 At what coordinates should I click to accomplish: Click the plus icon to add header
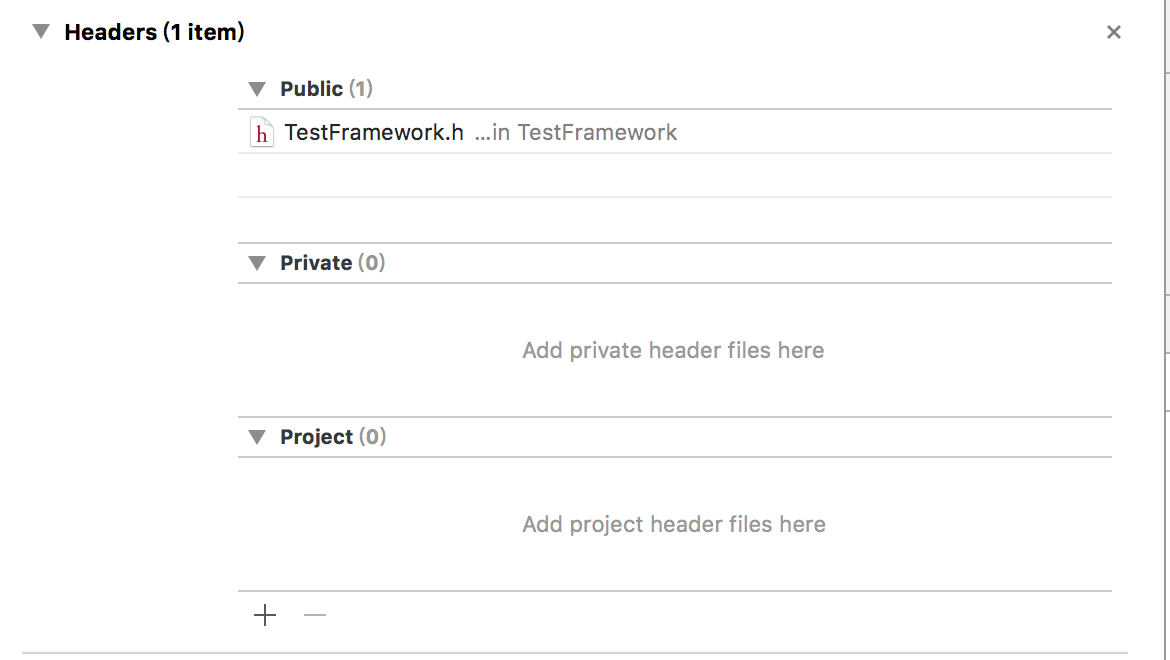265,615
